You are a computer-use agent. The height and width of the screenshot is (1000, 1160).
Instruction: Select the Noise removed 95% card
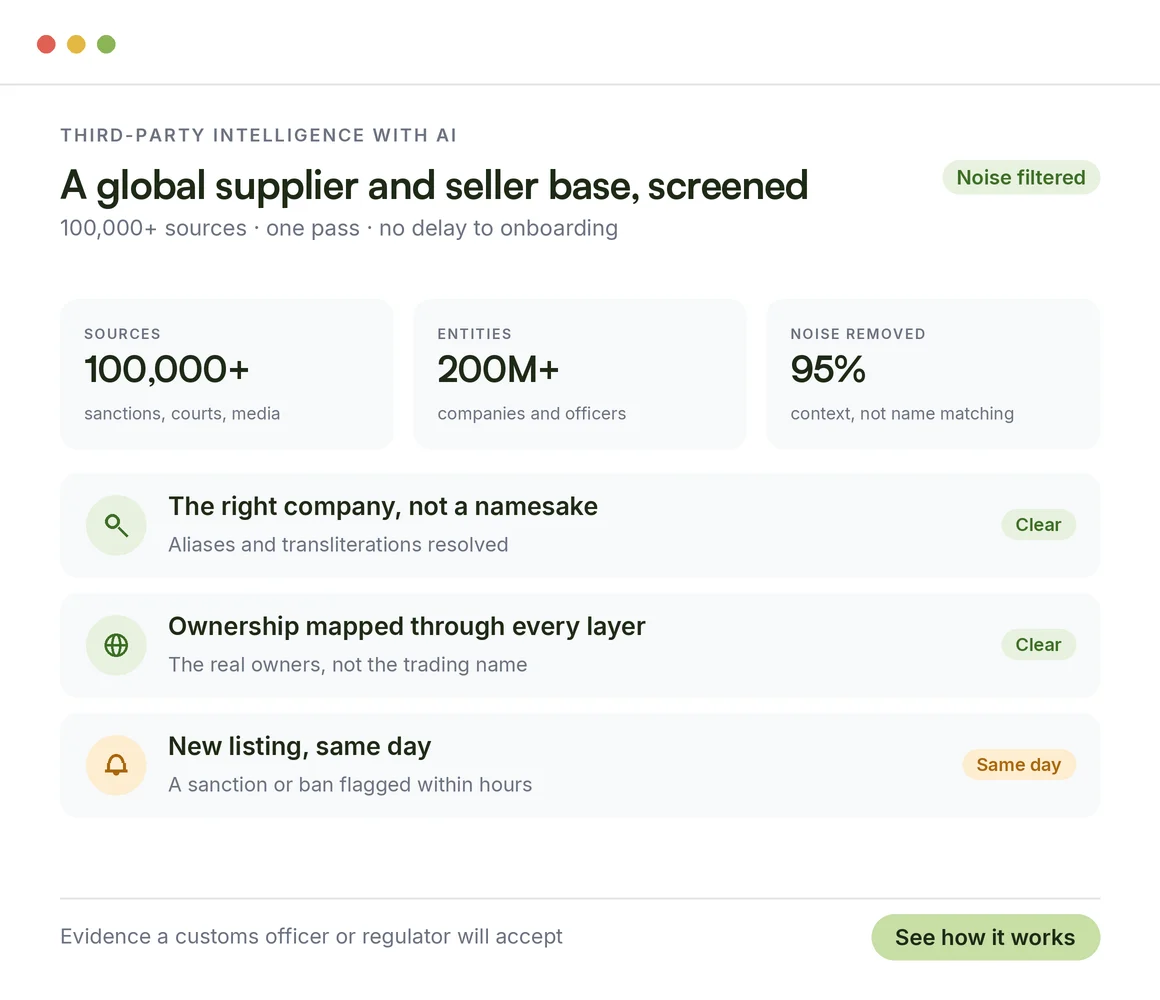pos(933,374)
